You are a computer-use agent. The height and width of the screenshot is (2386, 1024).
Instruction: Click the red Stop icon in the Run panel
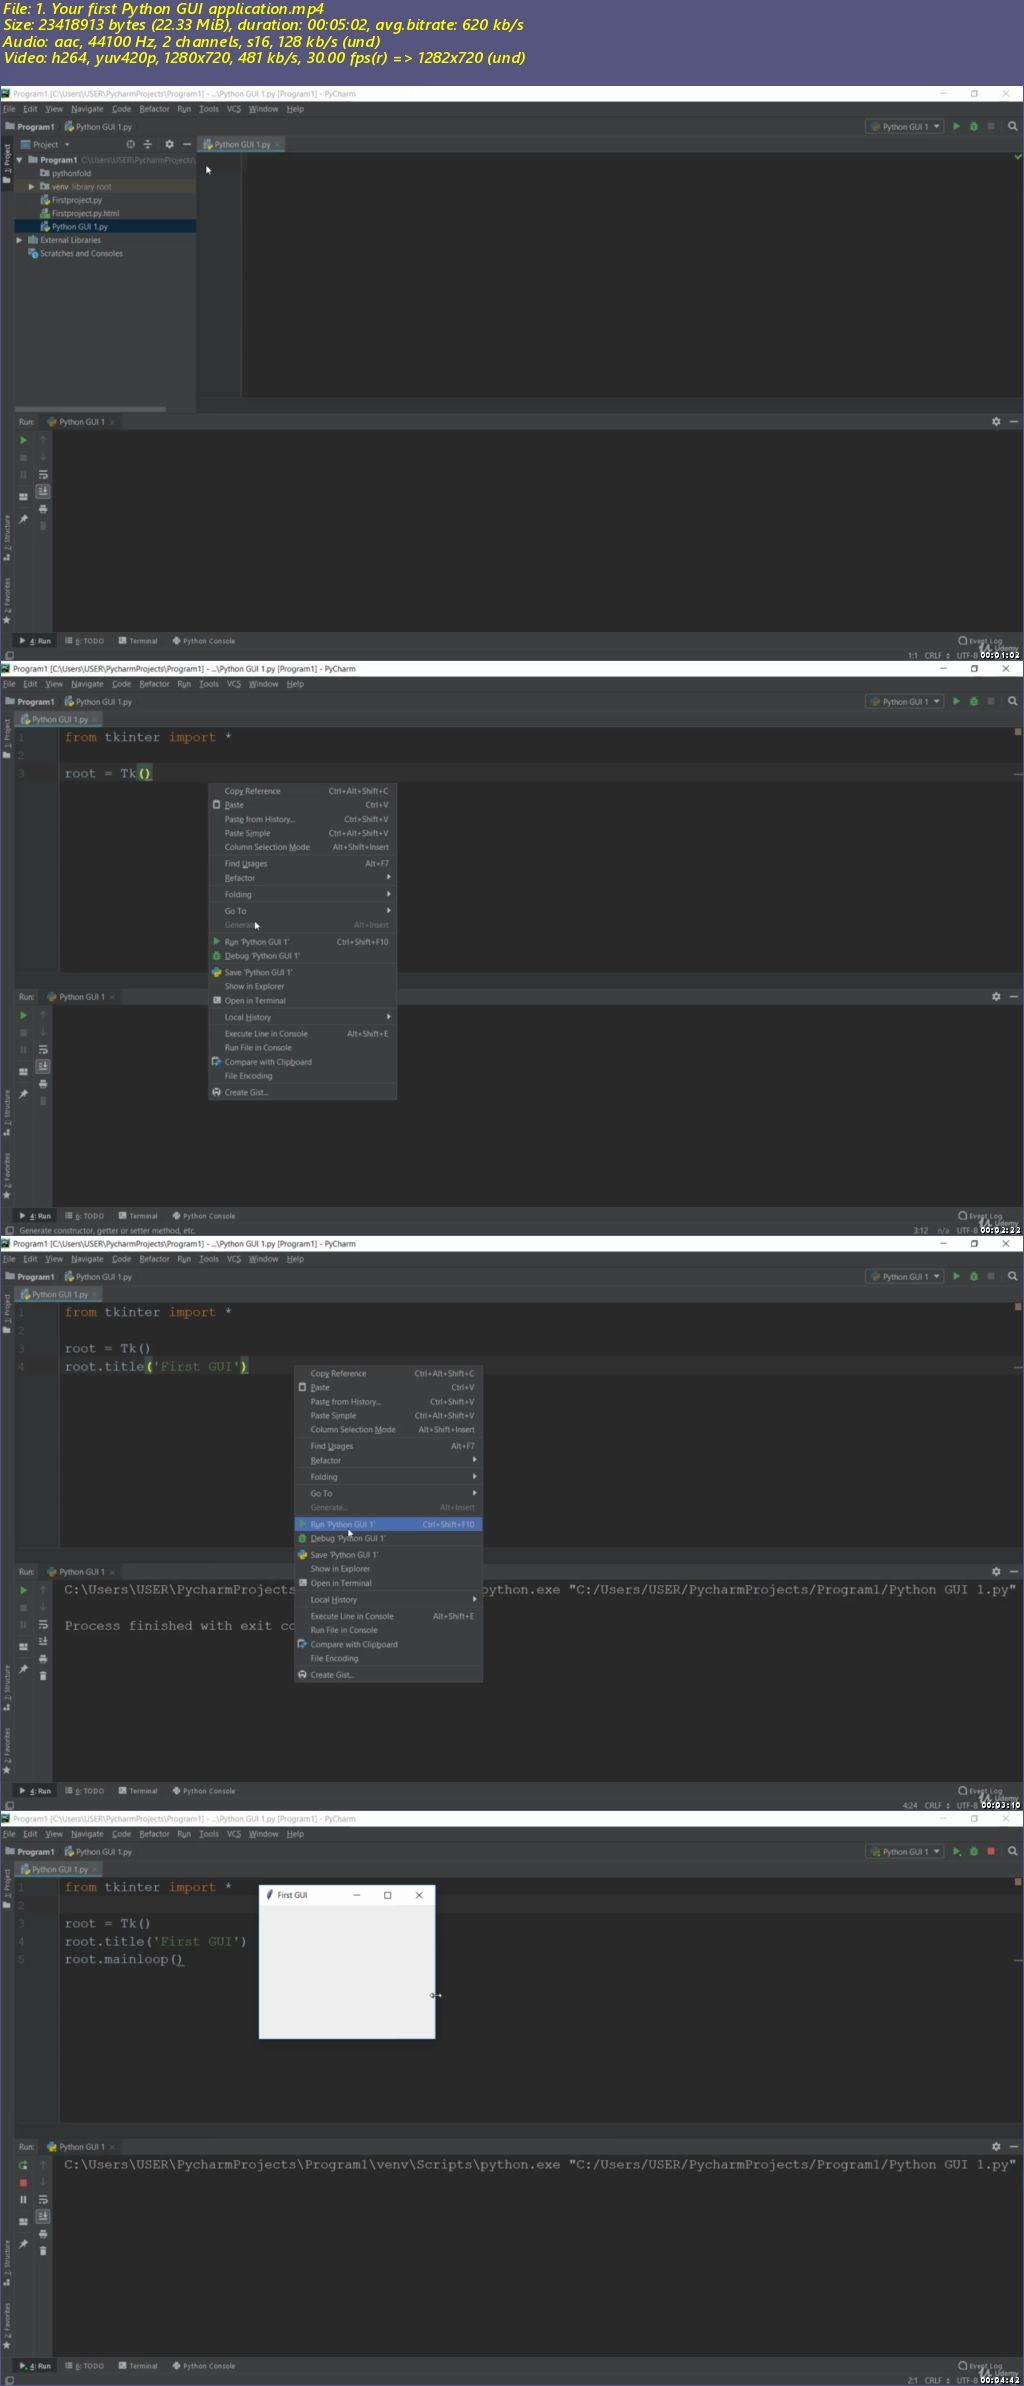[x=23, y=2182]
